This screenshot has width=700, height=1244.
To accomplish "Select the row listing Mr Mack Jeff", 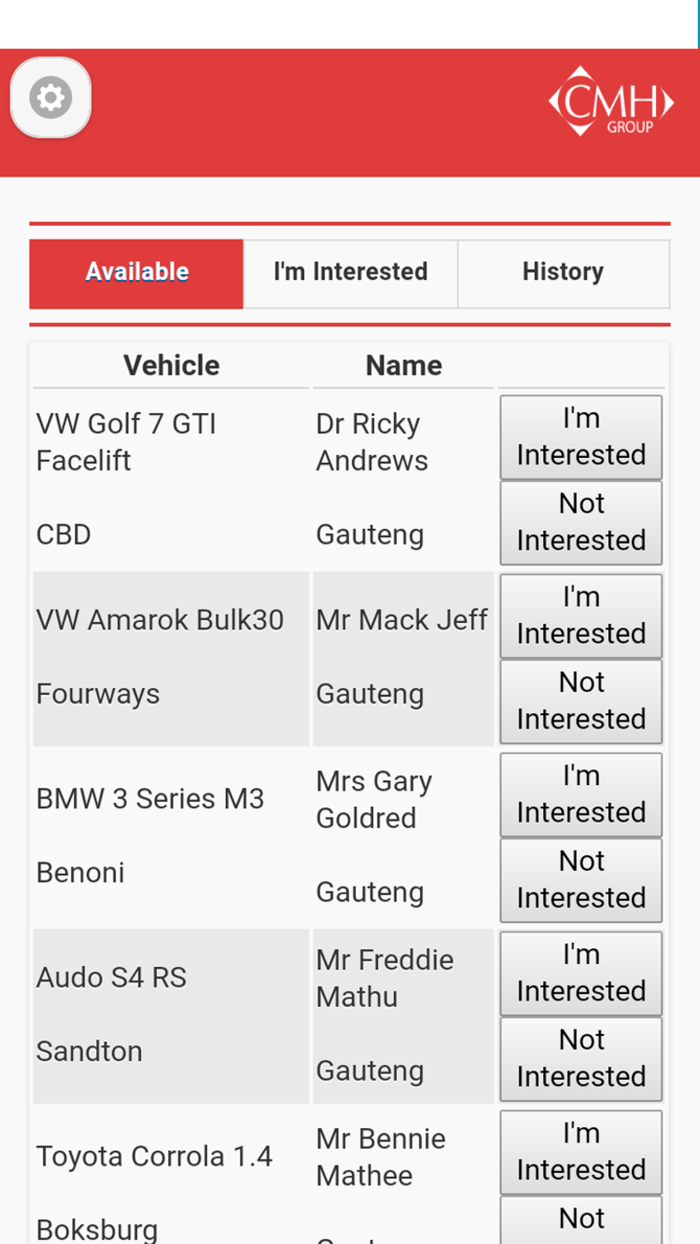I will pyautogui.click(x=402, y=620).
